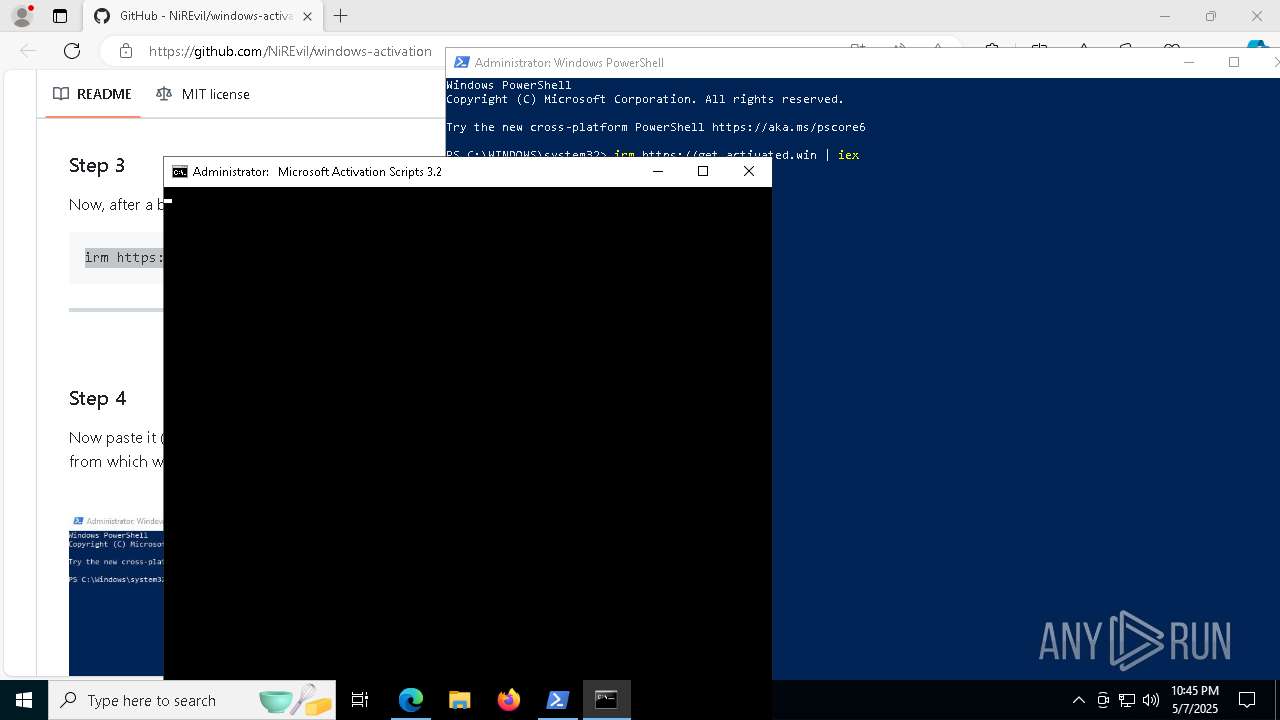Open the Windows Start menu
This screenshot has height=720, width=1280.
(x=24, y=700)
